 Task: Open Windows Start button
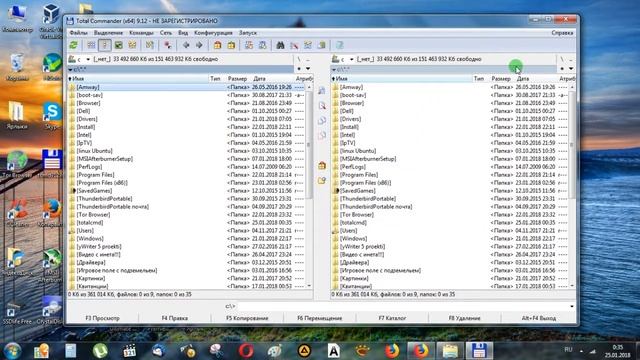click(12, 351)
